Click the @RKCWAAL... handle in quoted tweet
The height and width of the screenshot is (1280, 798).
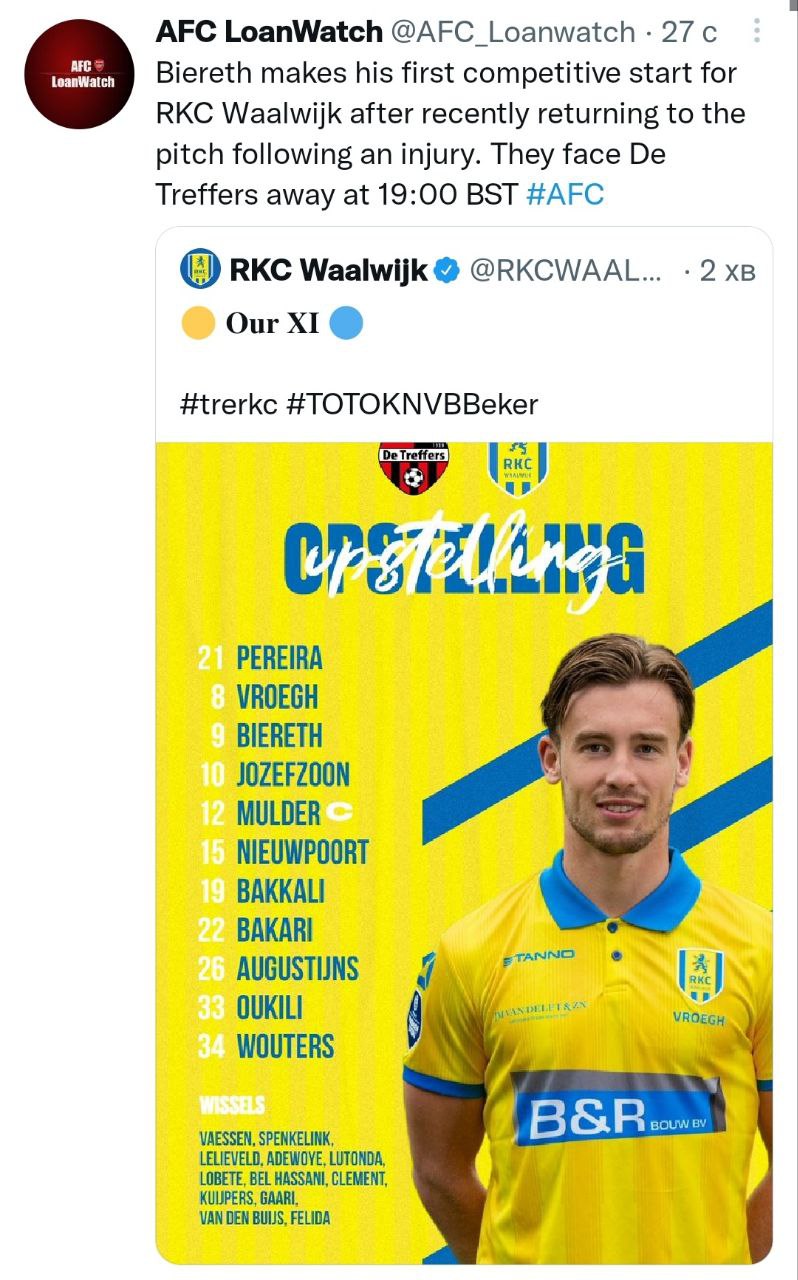[564, 270]
